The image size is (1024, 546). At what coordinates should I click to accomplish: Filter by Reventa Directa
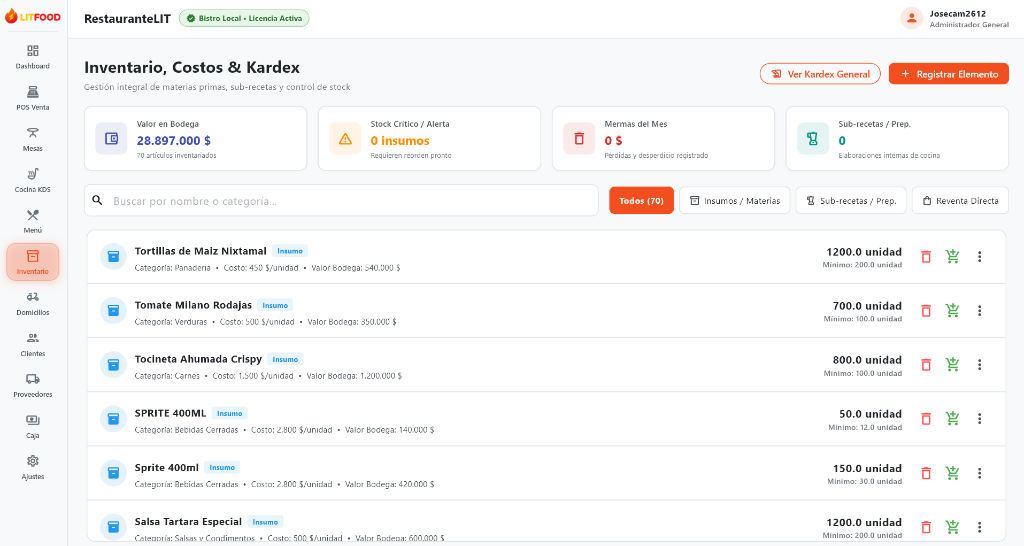960,201
